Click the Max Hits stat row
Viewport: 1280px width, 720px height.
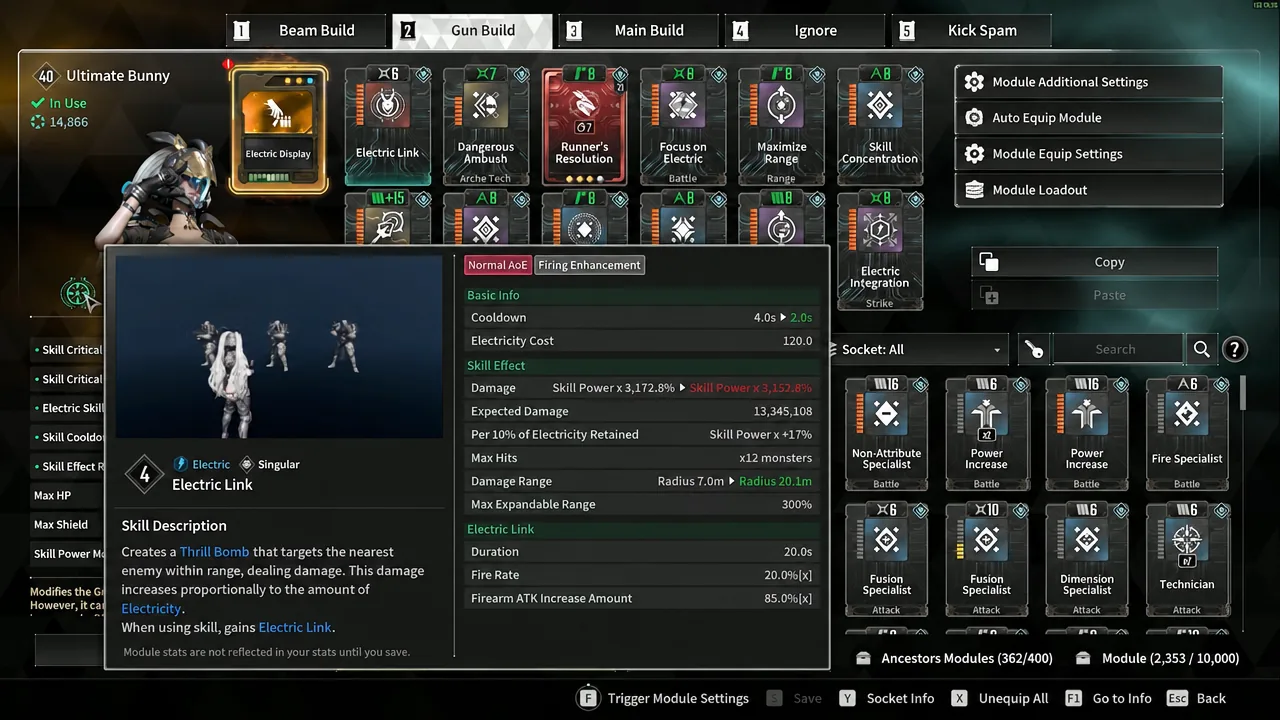click(641, 458)
